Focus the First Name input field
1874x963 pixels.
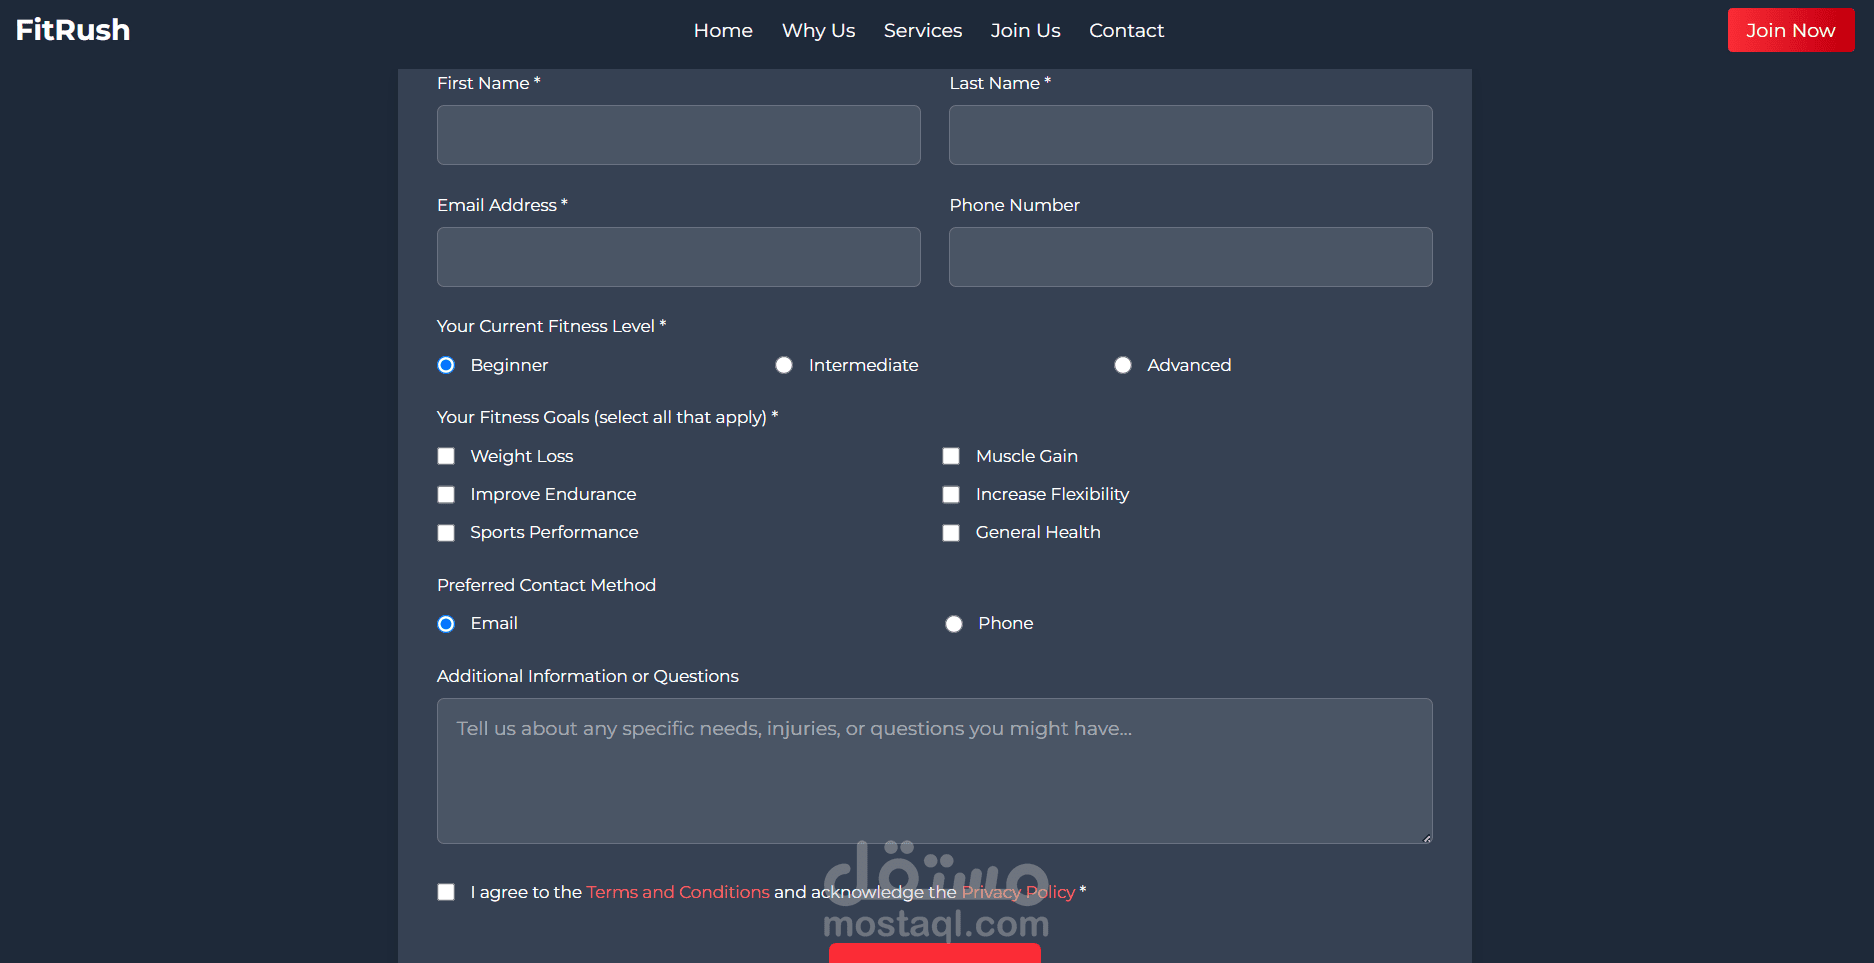coord(678,135)
